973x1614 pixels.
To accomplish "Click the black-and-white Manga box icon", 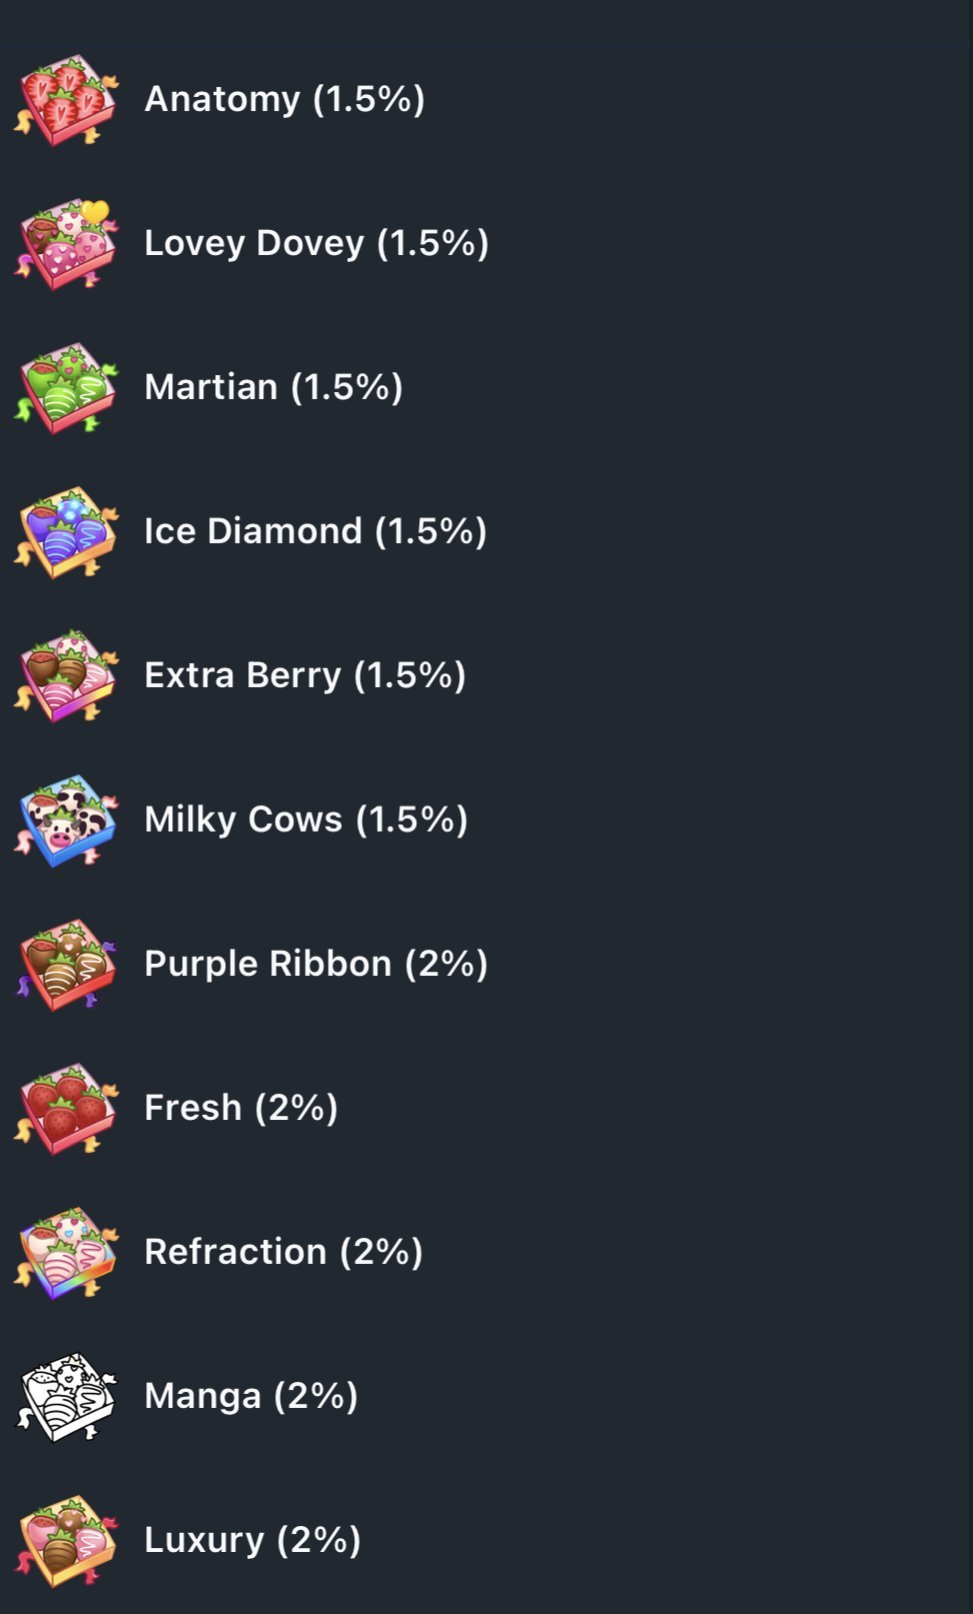I will (66, 1396).
